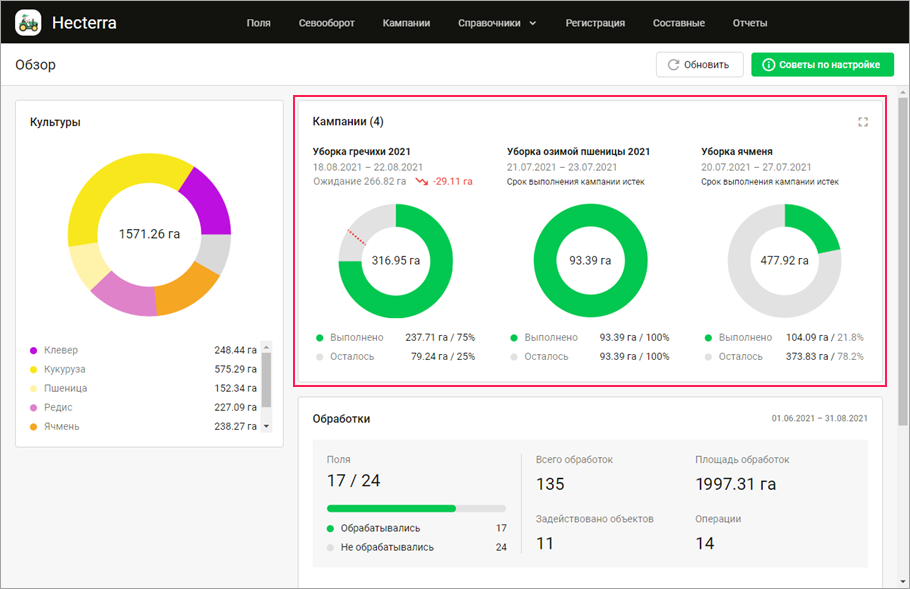Click the Кукуруза legend entry
910x589 pixels.
click(62, 369)
